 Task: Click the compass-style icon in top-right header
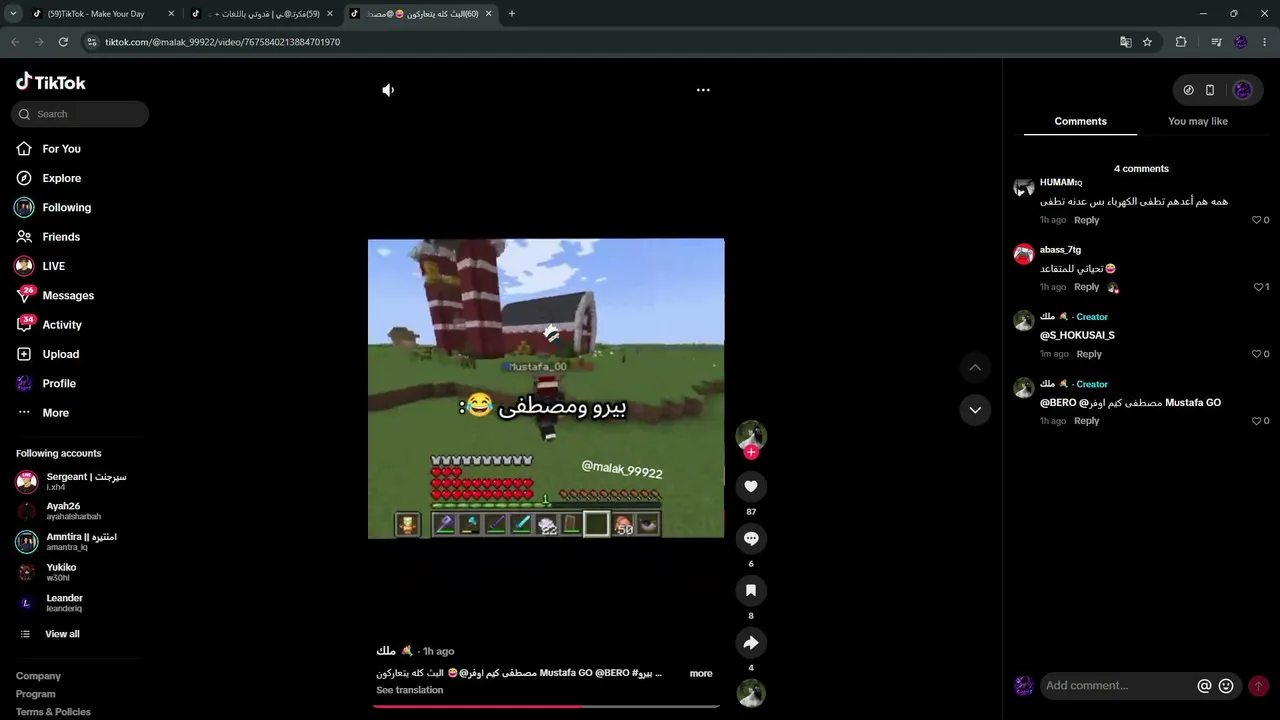1188,90
